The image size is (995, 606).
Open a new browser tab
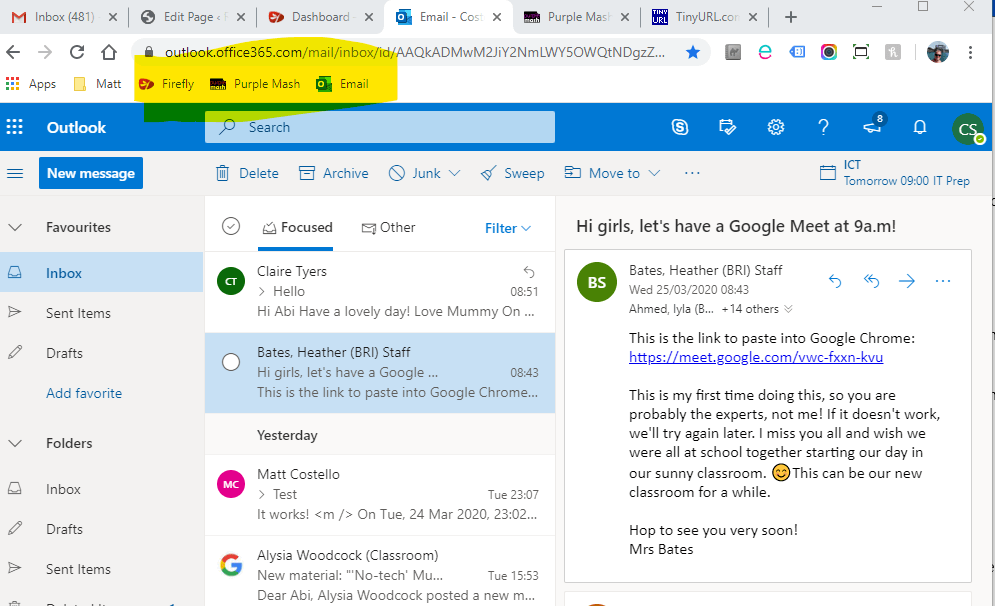[791, 17]
